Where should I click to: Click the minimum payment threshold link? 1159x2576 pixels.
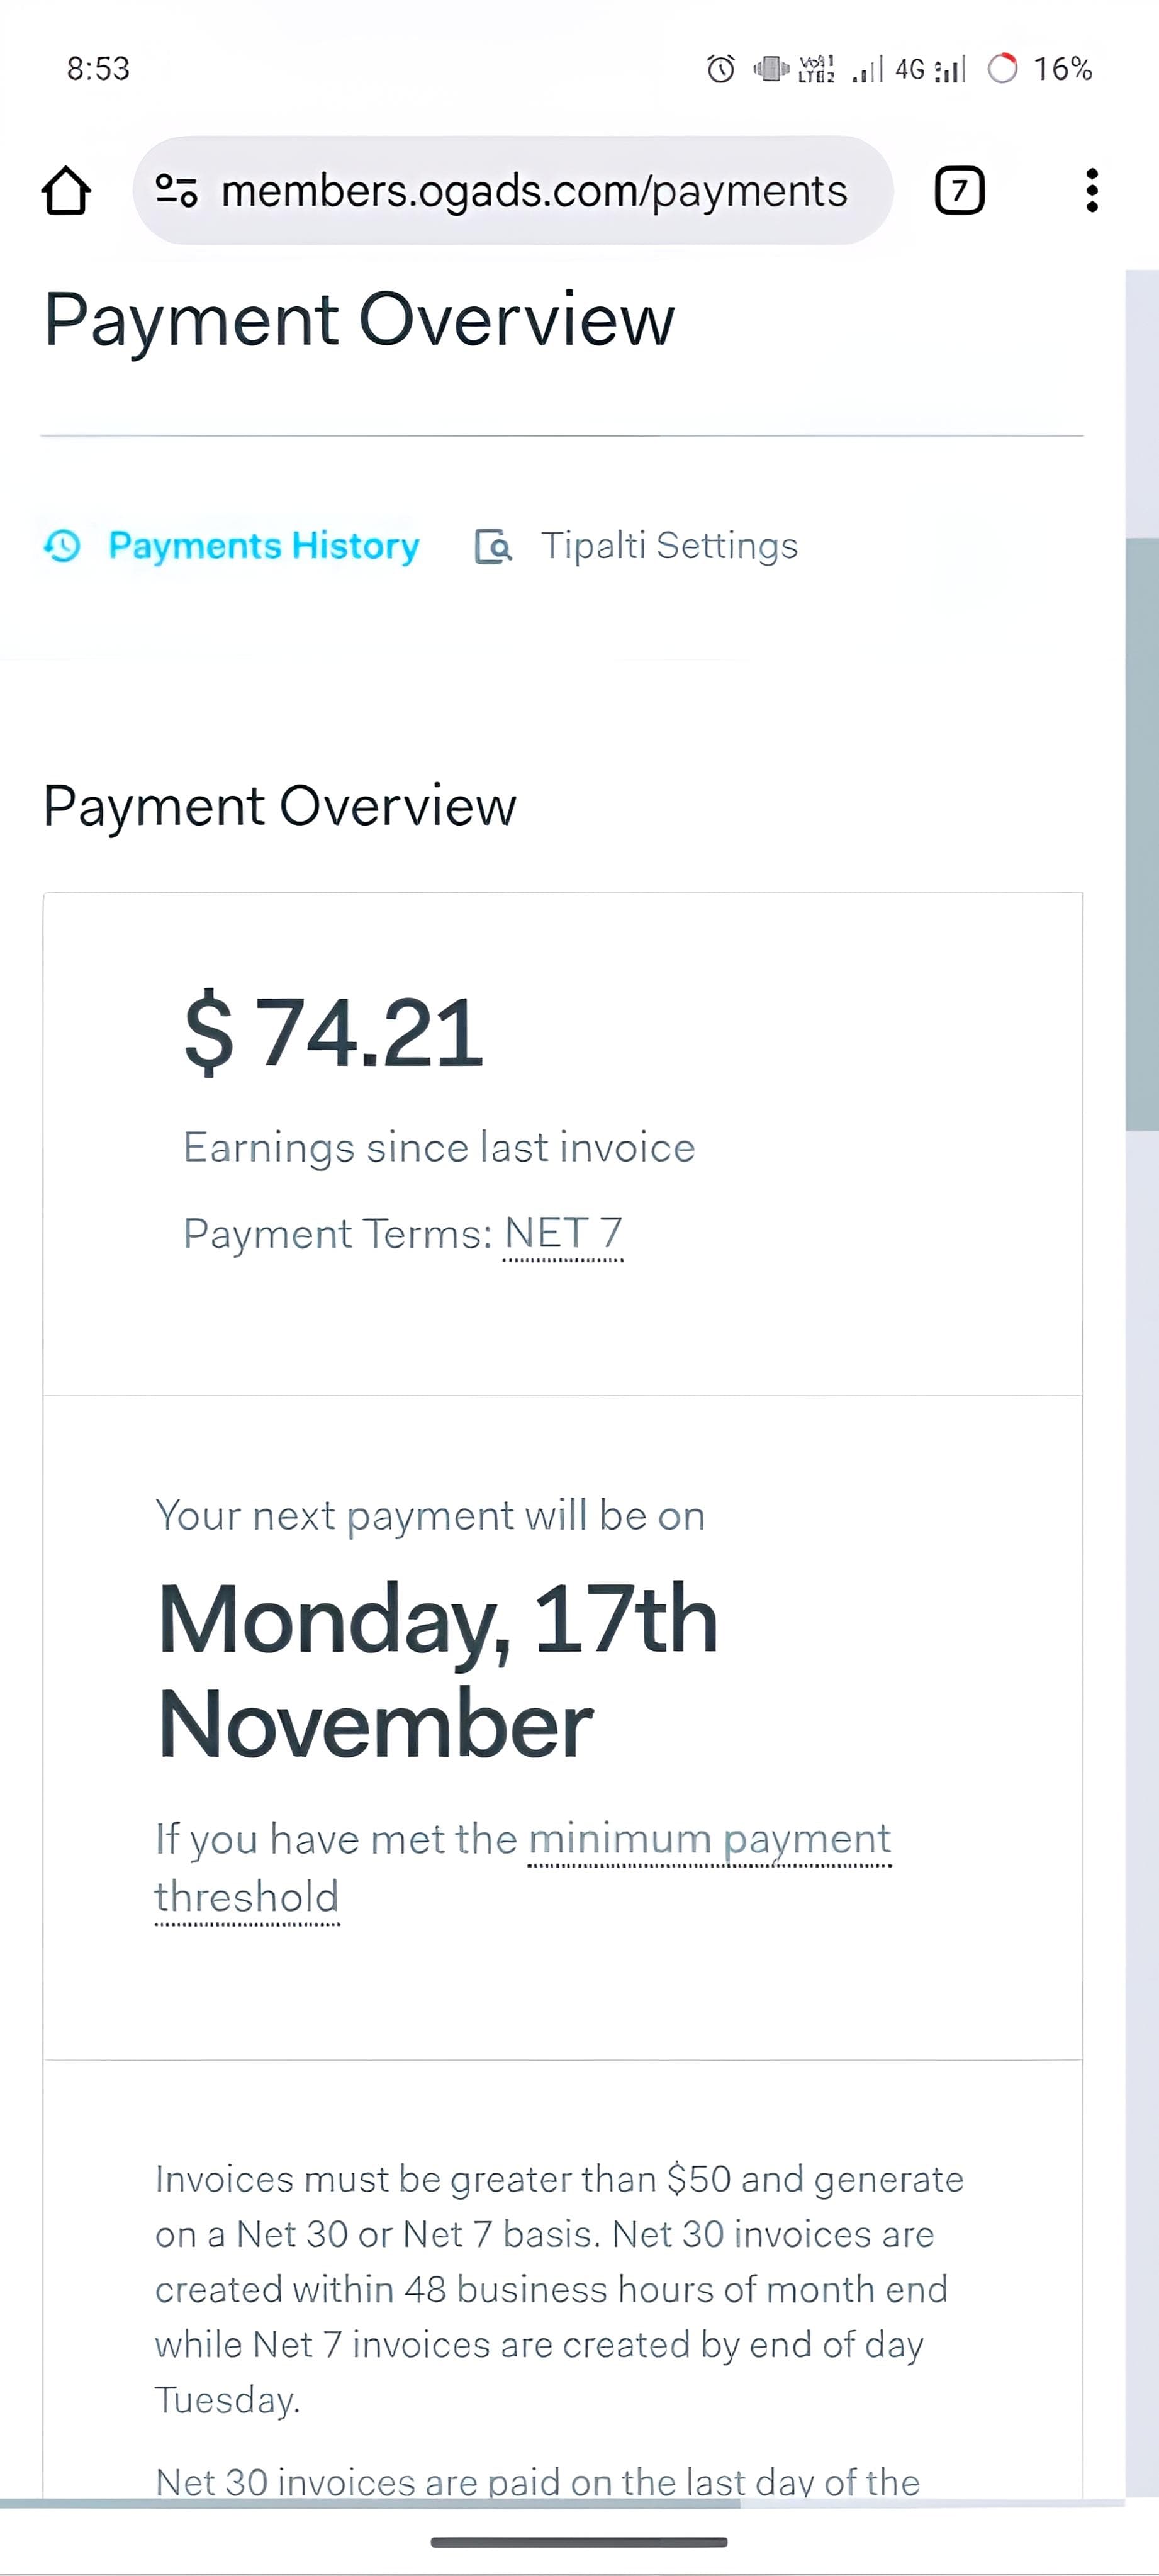click(708, 1840)
